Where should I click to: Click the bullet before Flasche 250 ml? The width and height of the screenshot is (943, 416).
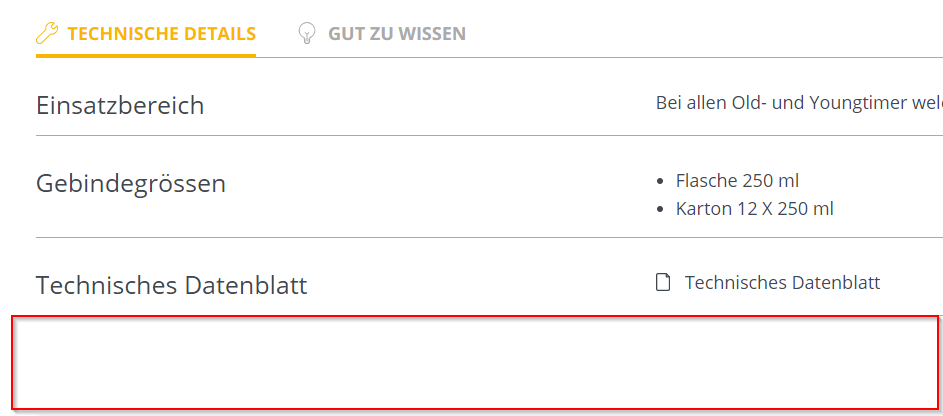[x=659, y=182]
